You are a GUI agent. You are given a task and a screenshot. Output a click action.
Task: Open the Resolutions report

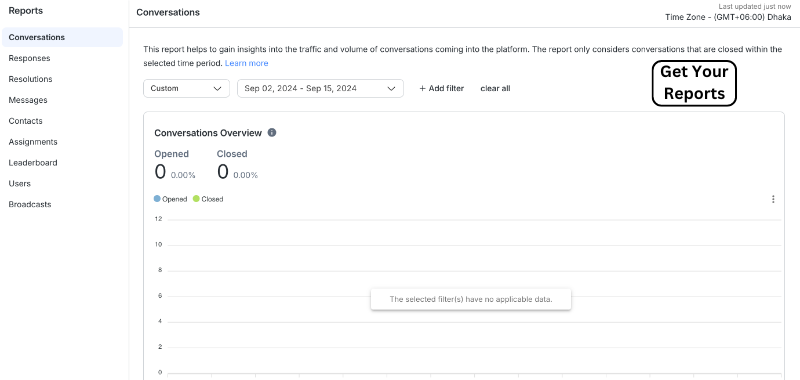tap(30, 79)
